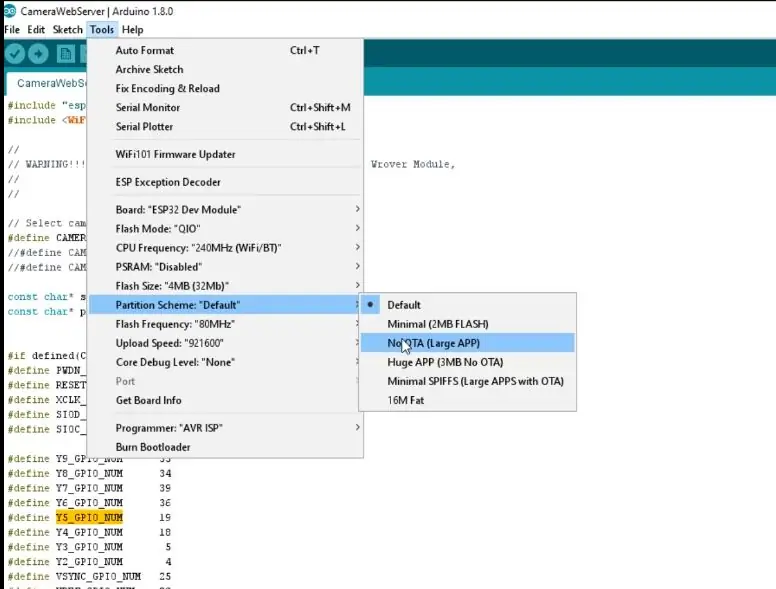Select No OTA (Large APP) partition option
This screenshot has height=589, width=776.
[x=468, y=343]
